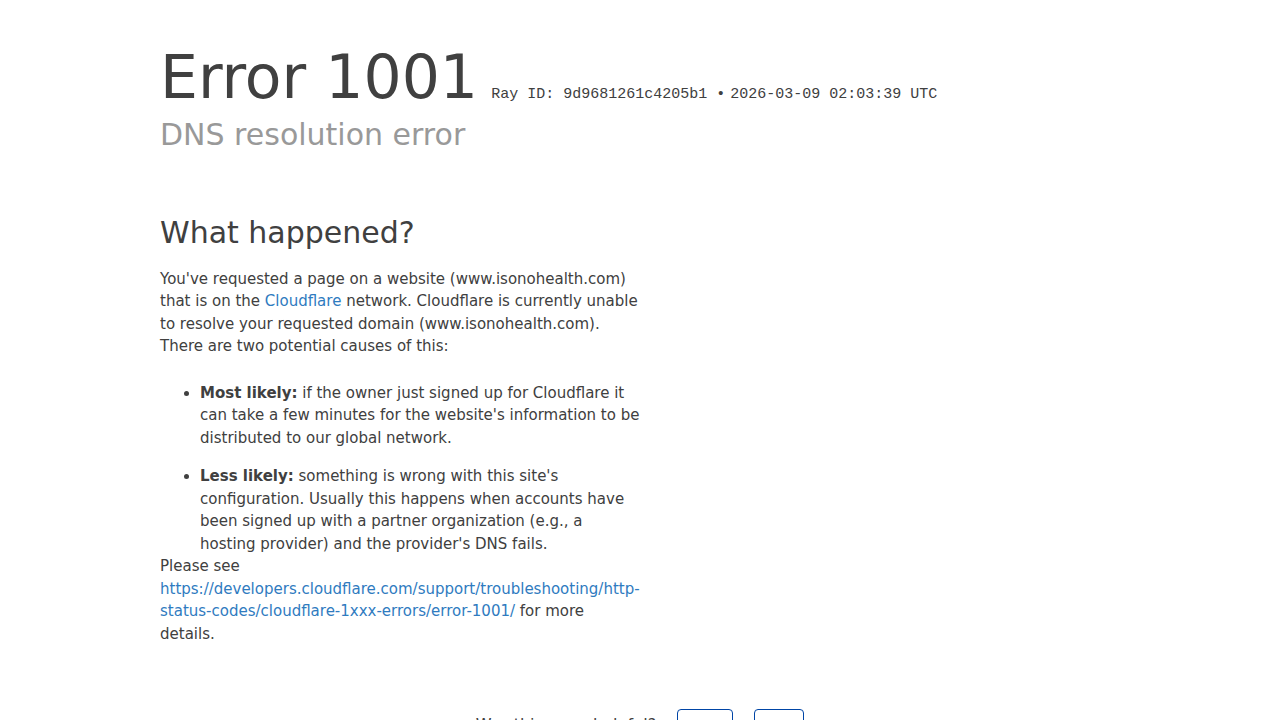
Task: Click the bullet dot separating Ray ID and date
Action: [720, 94]
